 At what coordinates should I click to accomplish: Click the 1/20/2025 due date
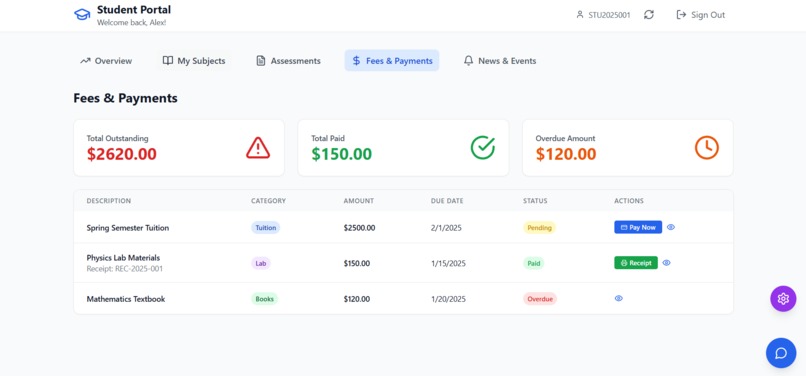448,299
